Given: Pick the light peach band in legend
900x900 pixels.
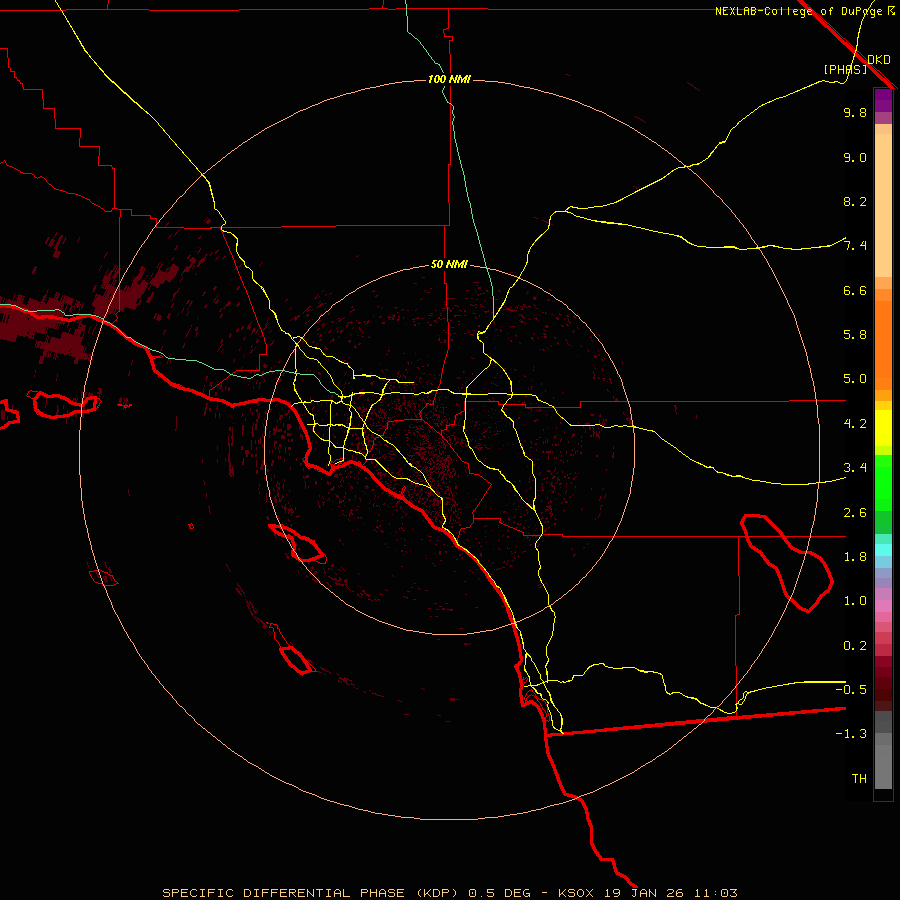Looking at the screenshot, I should (883, 205).
